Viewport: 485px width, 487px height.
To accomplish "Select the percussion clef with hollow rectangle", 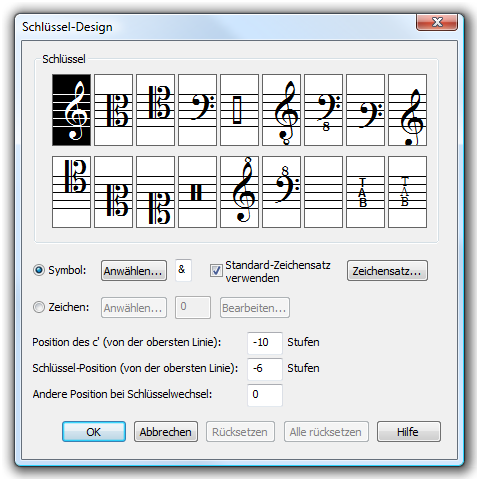I will (x=239, y=110).
